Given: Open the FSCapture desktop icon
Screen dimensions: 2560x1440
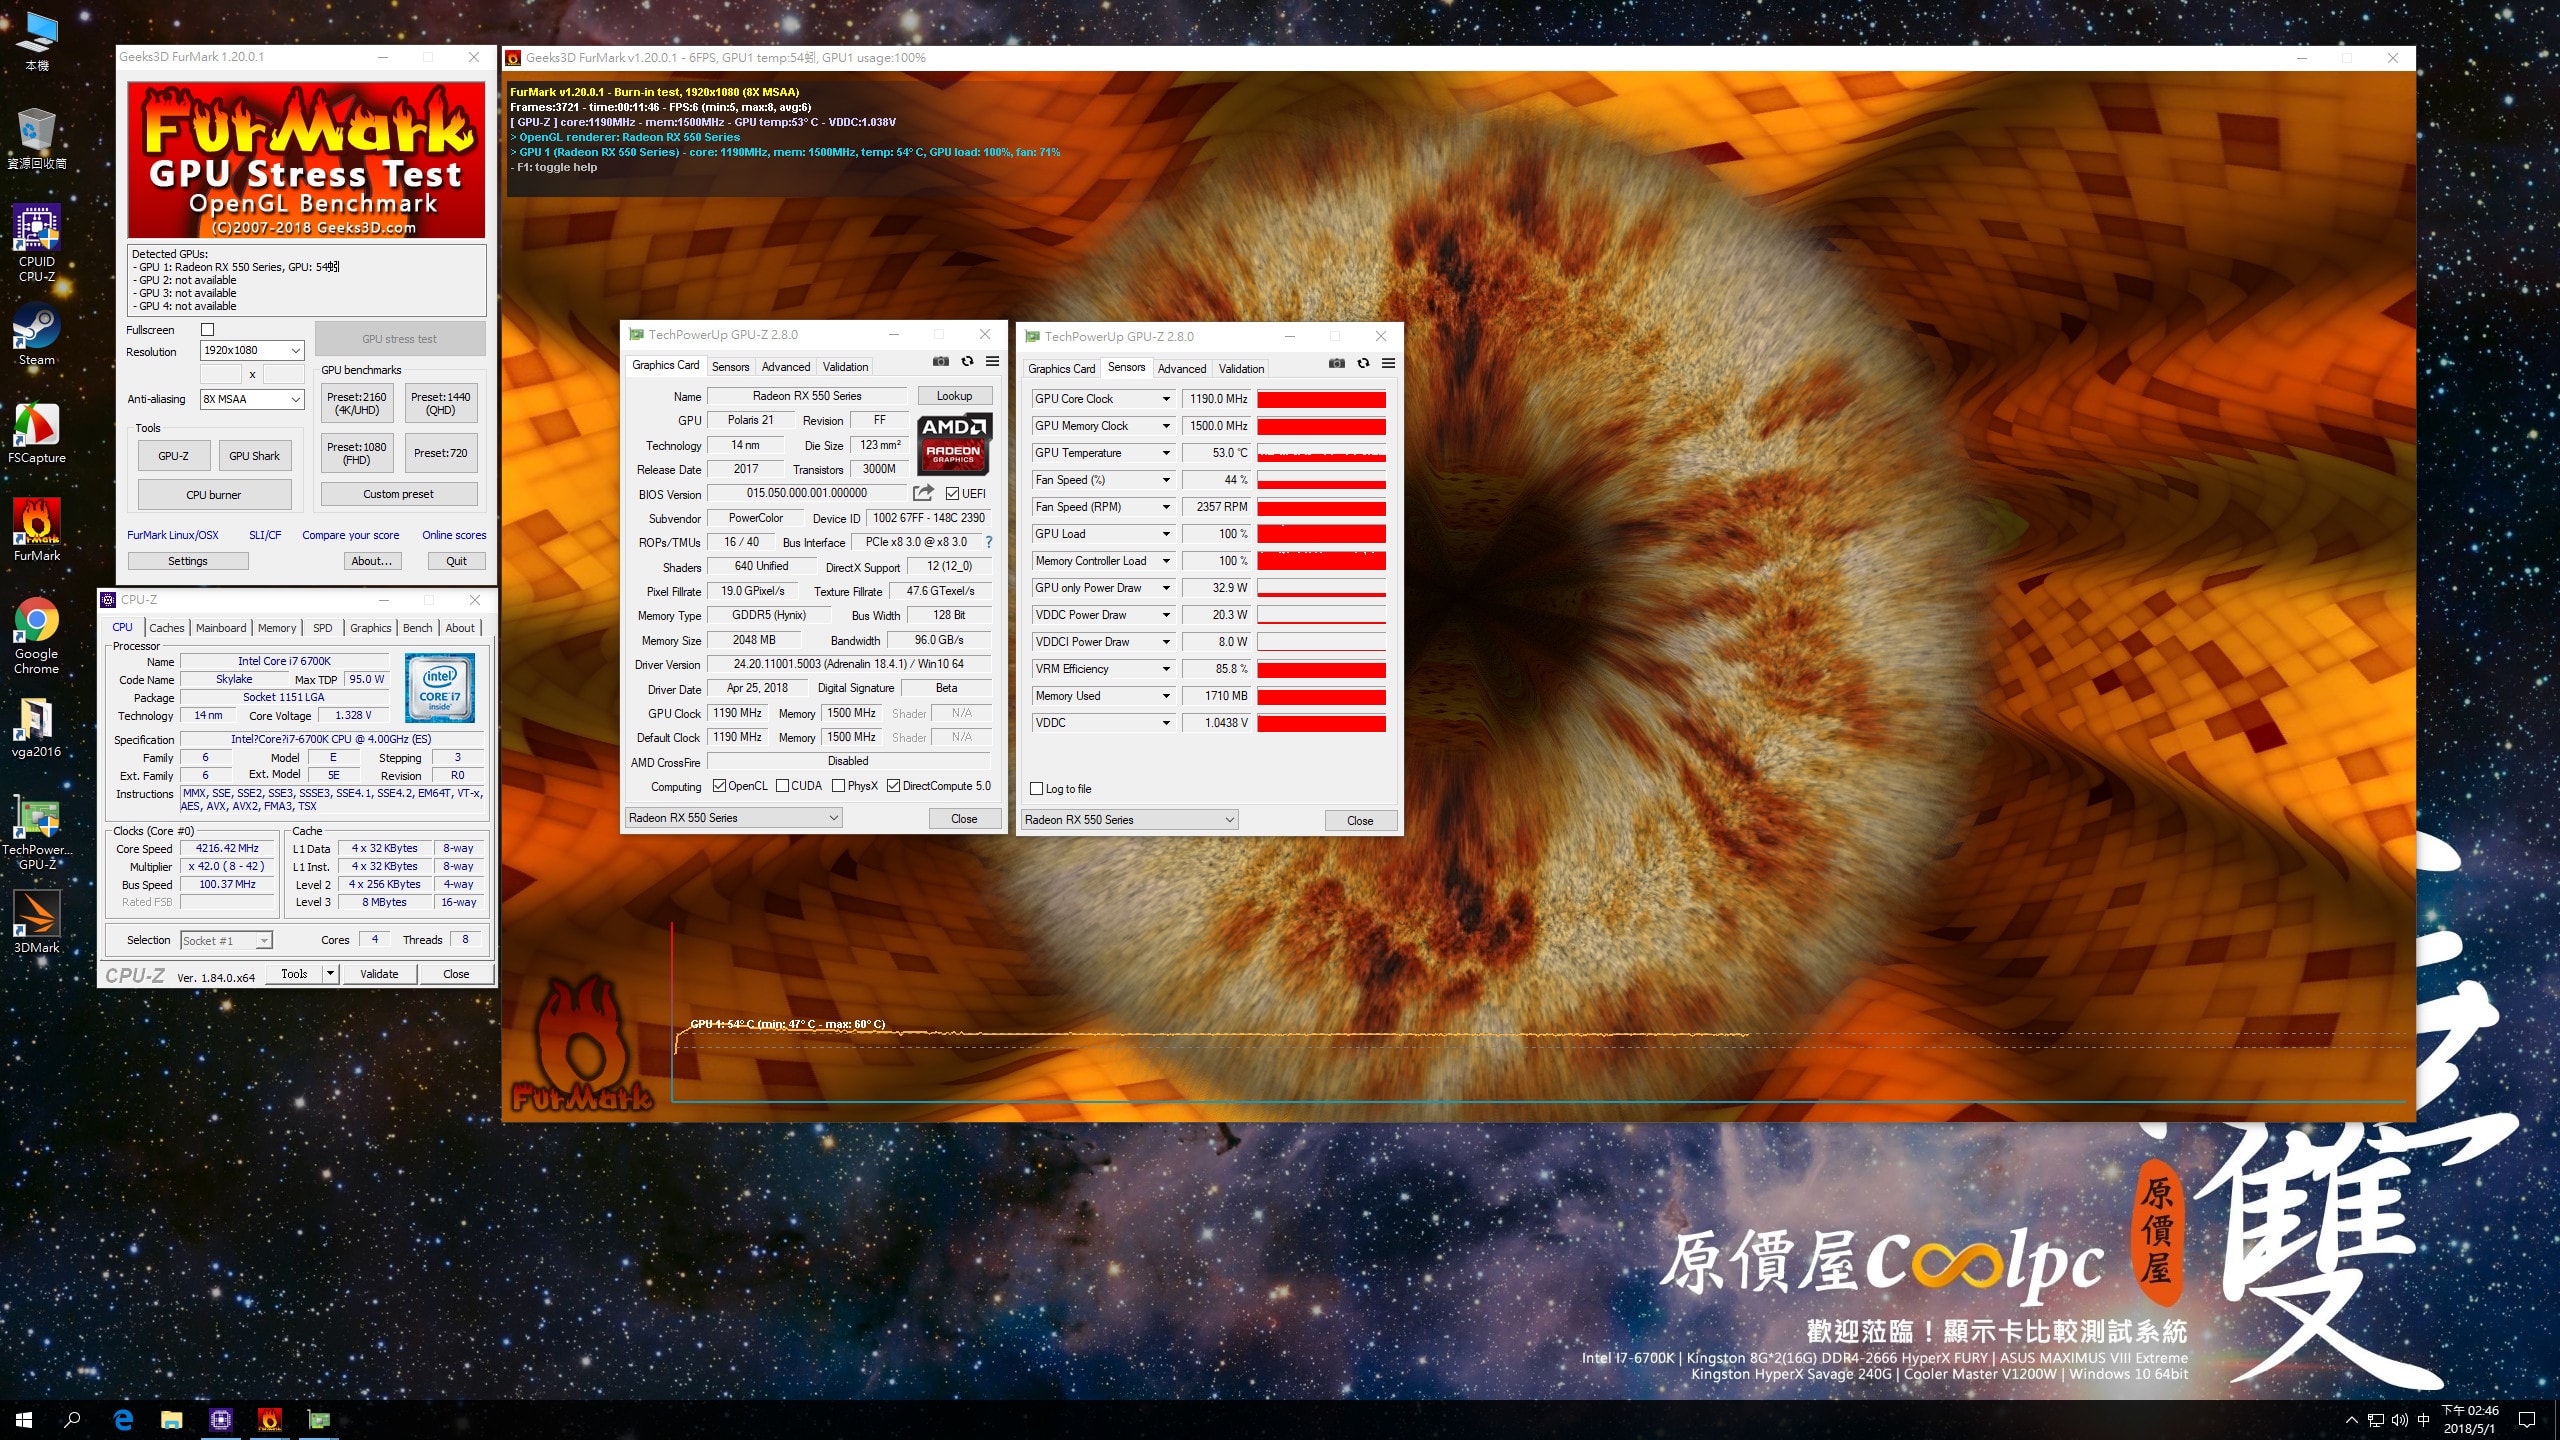Looking at the screenshot, I should (x=37, y=433).
